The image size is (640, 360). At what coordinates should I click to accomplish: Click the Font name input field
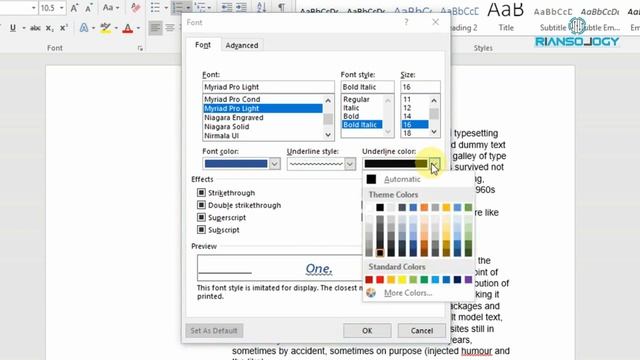point(268,87)
